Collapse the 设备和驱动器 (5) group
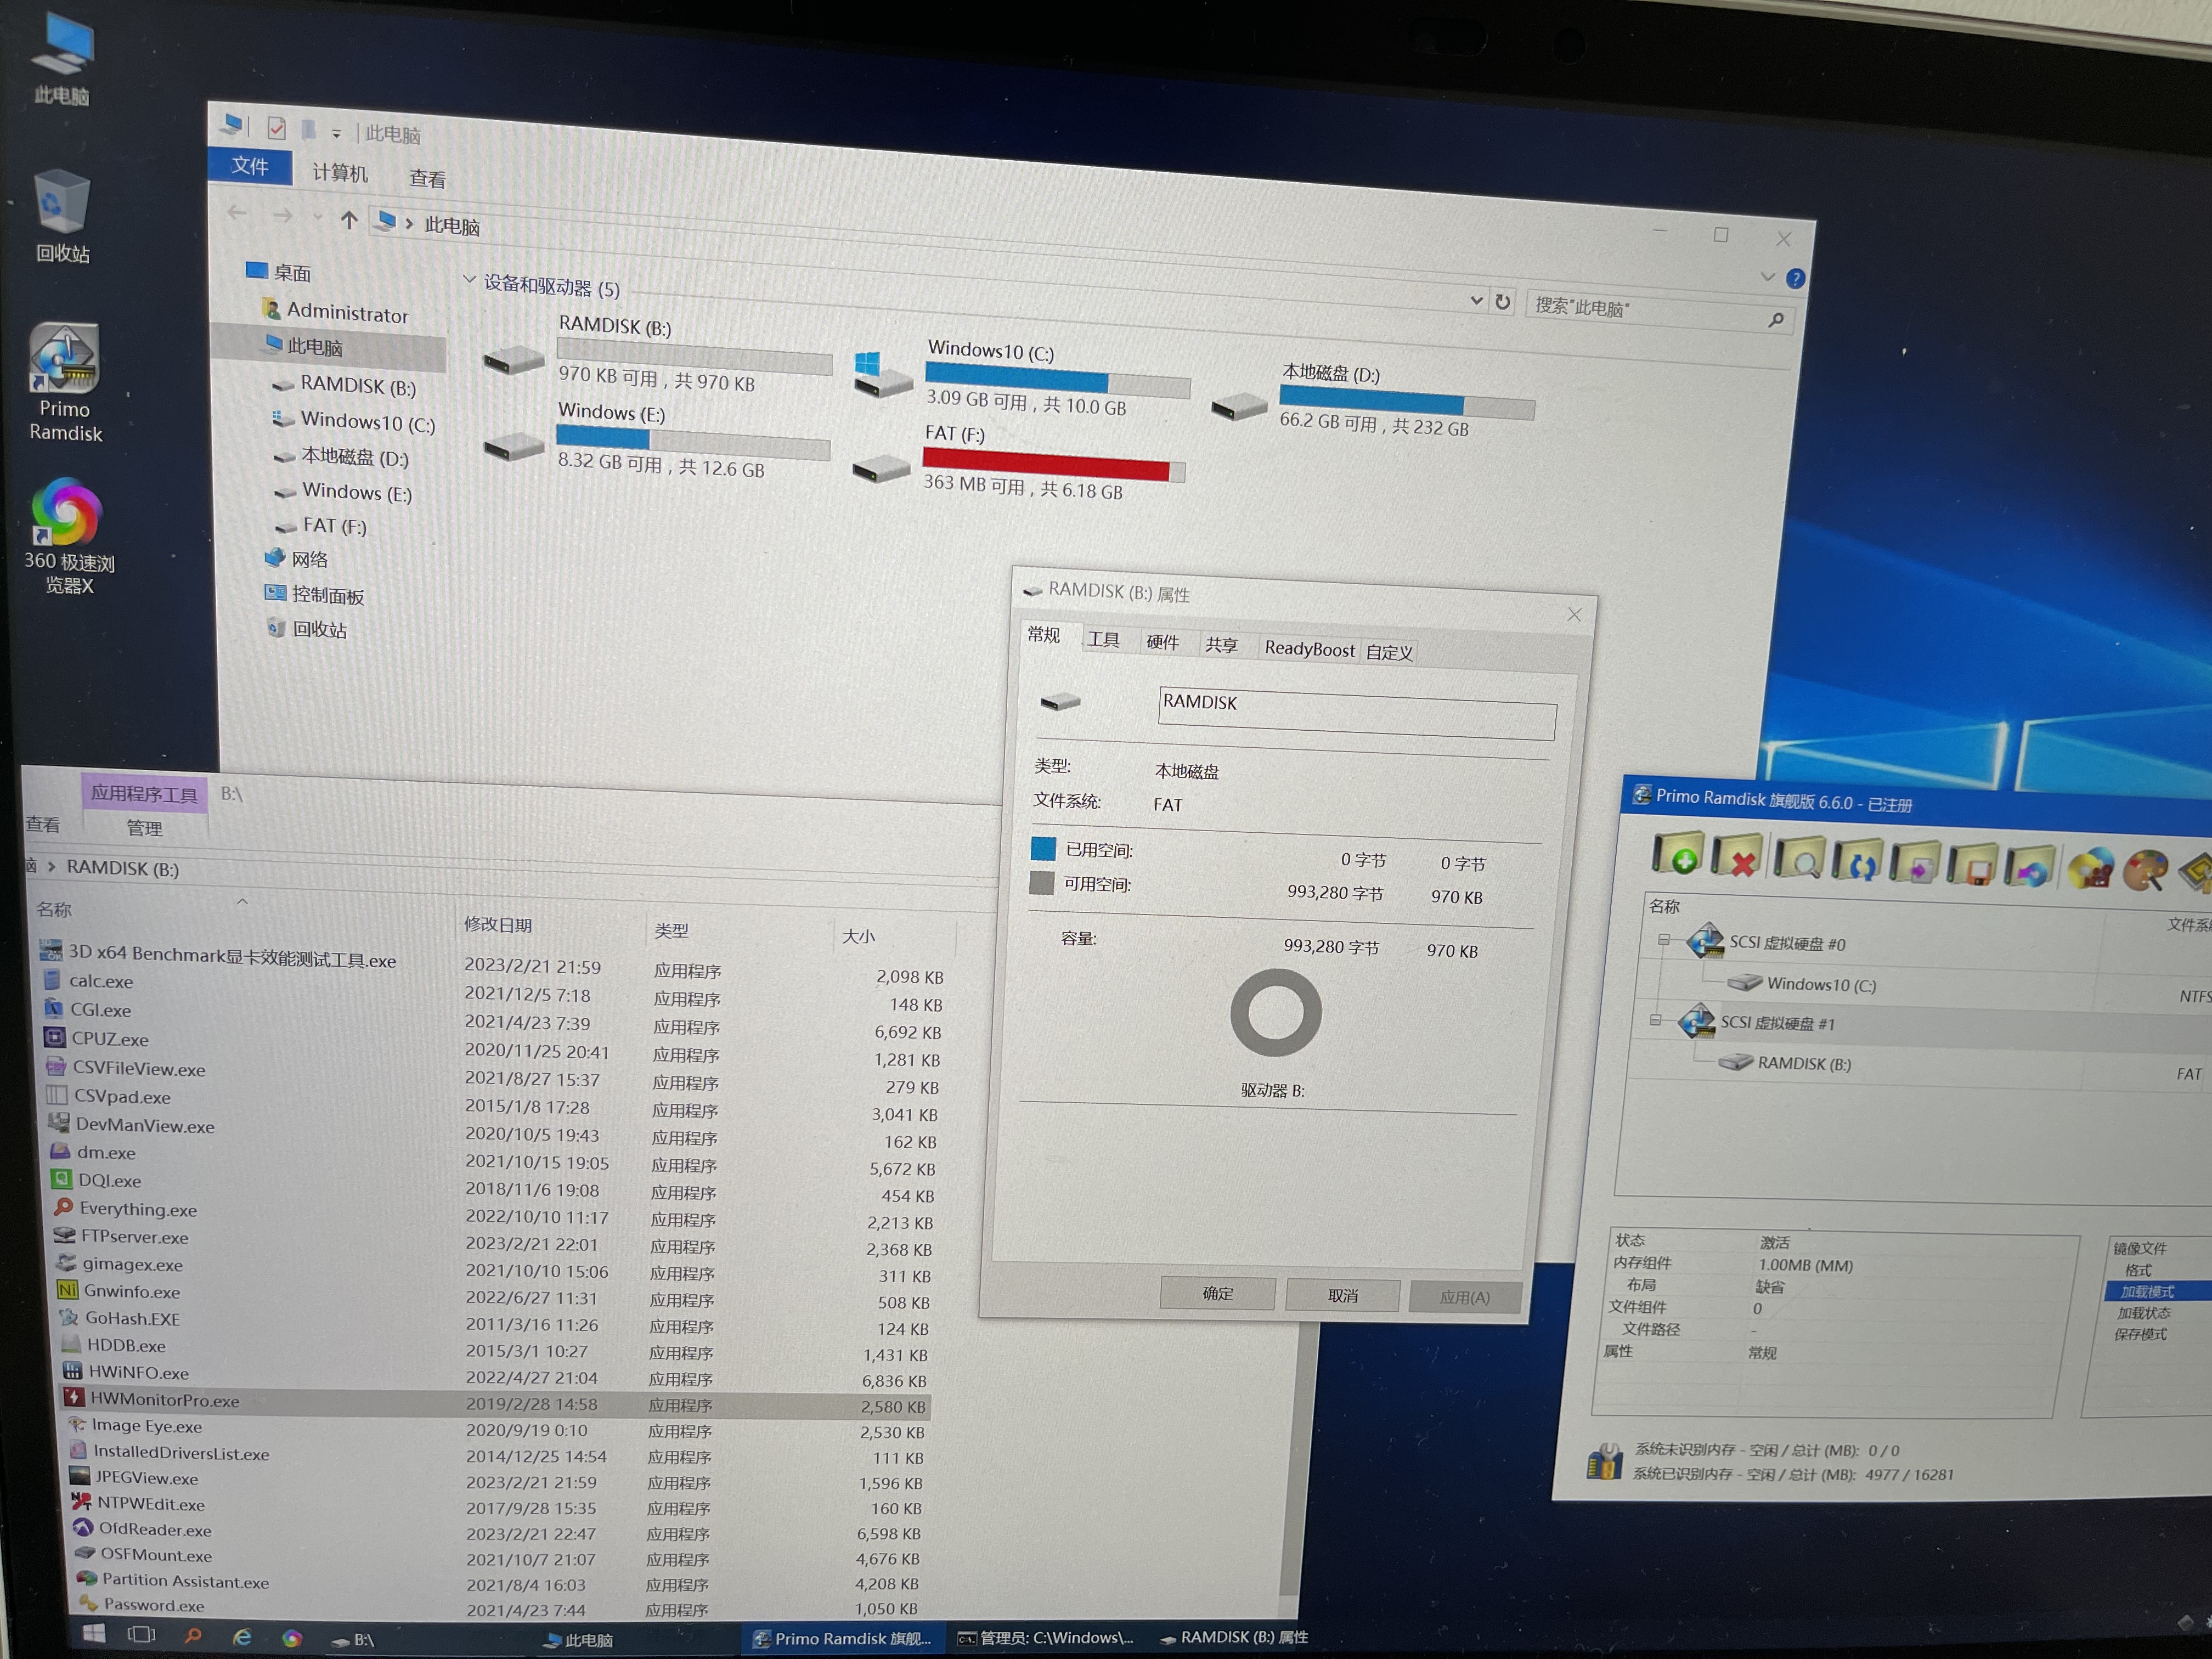Screen dimensions: 2212x1659 tap(469, 280)
